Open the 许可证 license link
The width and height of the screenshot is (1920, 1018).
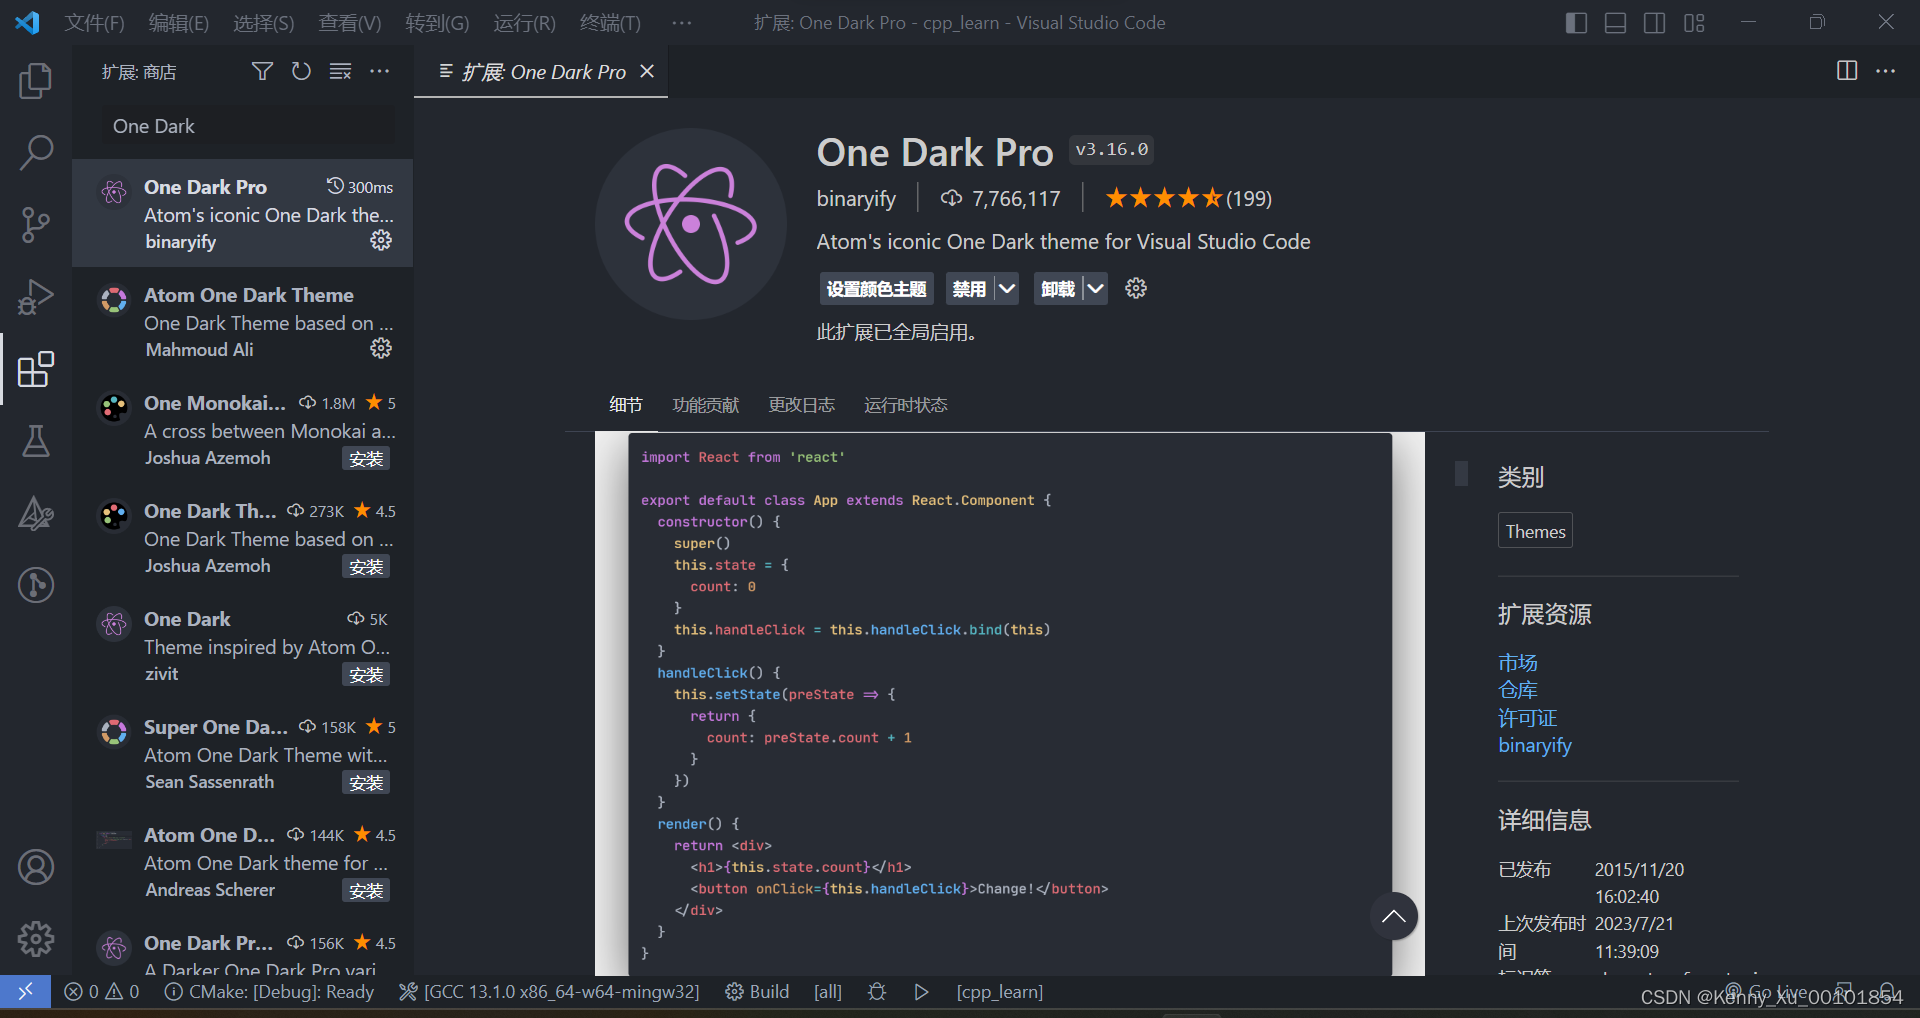[x=1528, y=718]
